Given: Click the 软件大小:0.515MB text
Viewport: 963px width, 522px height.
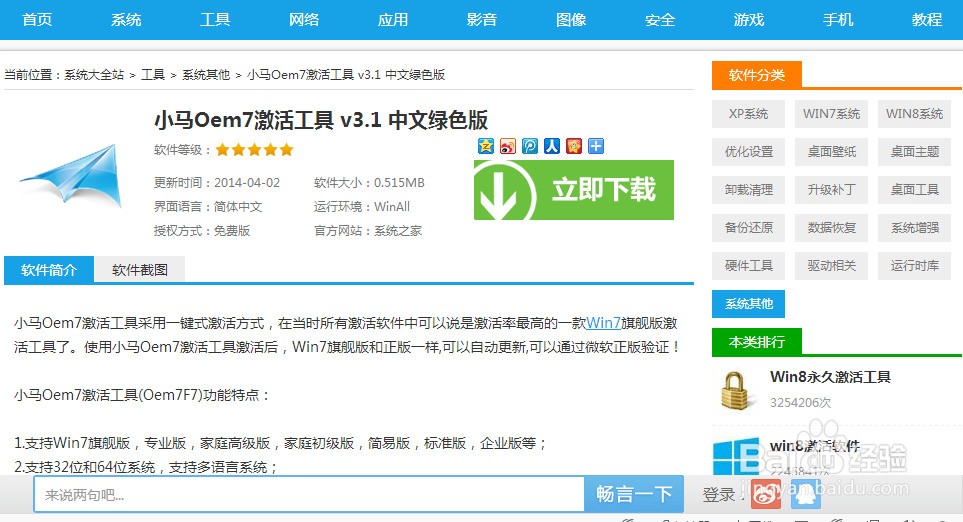Looking at the screenshot, I should click(x=369, y=183).
